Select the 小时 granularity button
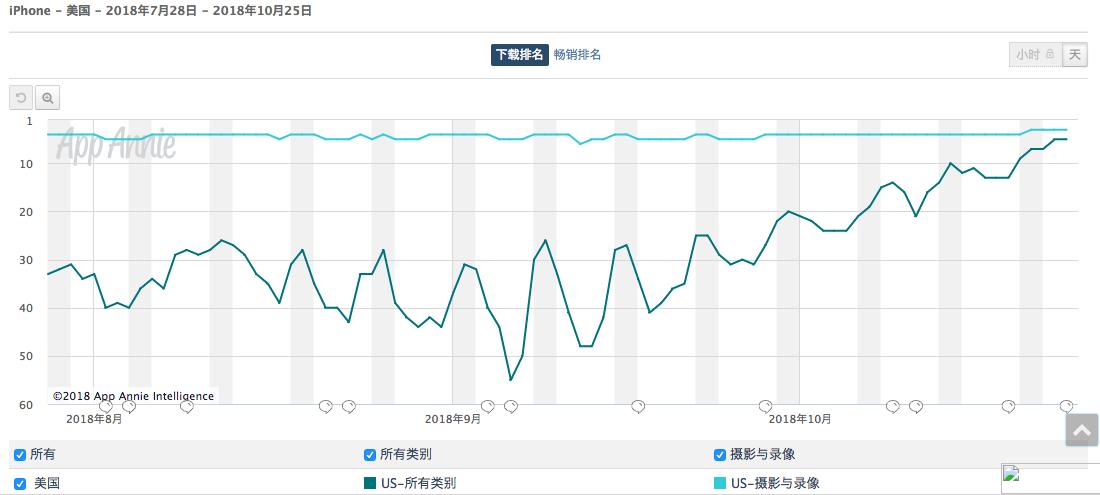Image resolution: width=1100 pixels, height=495 pixels. pos(1028,55)
